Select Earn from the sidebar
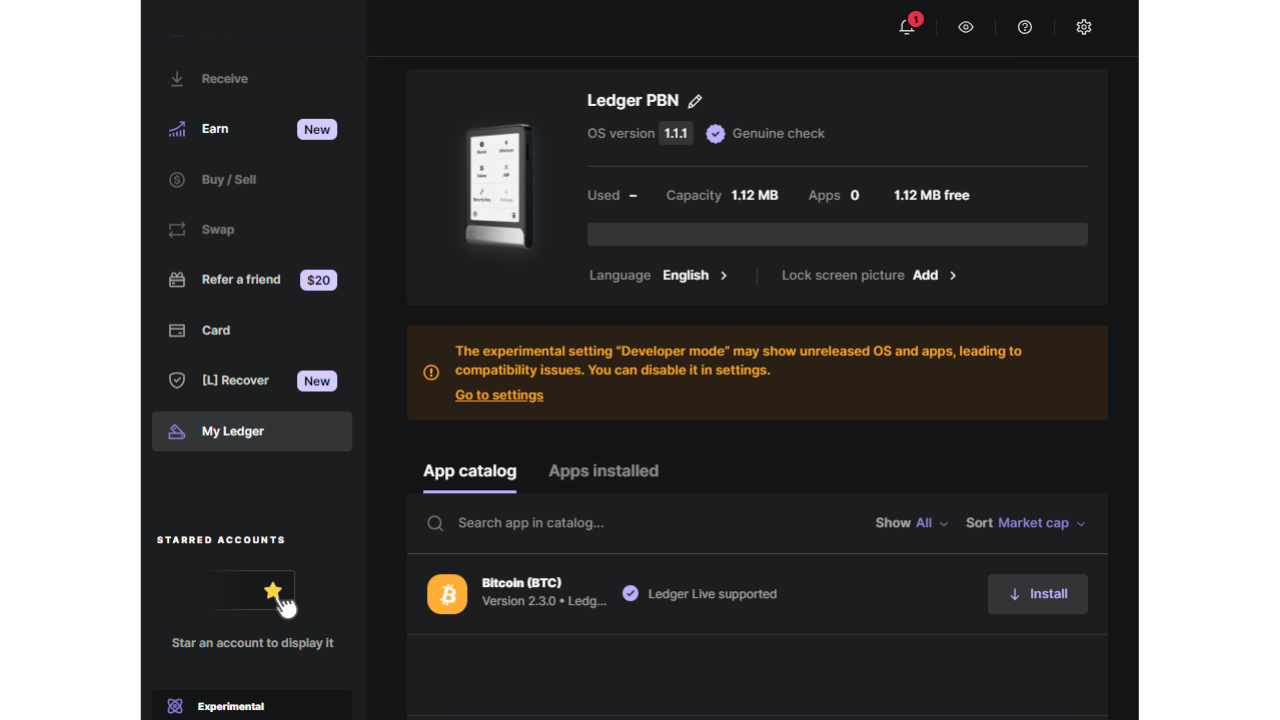 click(215, 128)
